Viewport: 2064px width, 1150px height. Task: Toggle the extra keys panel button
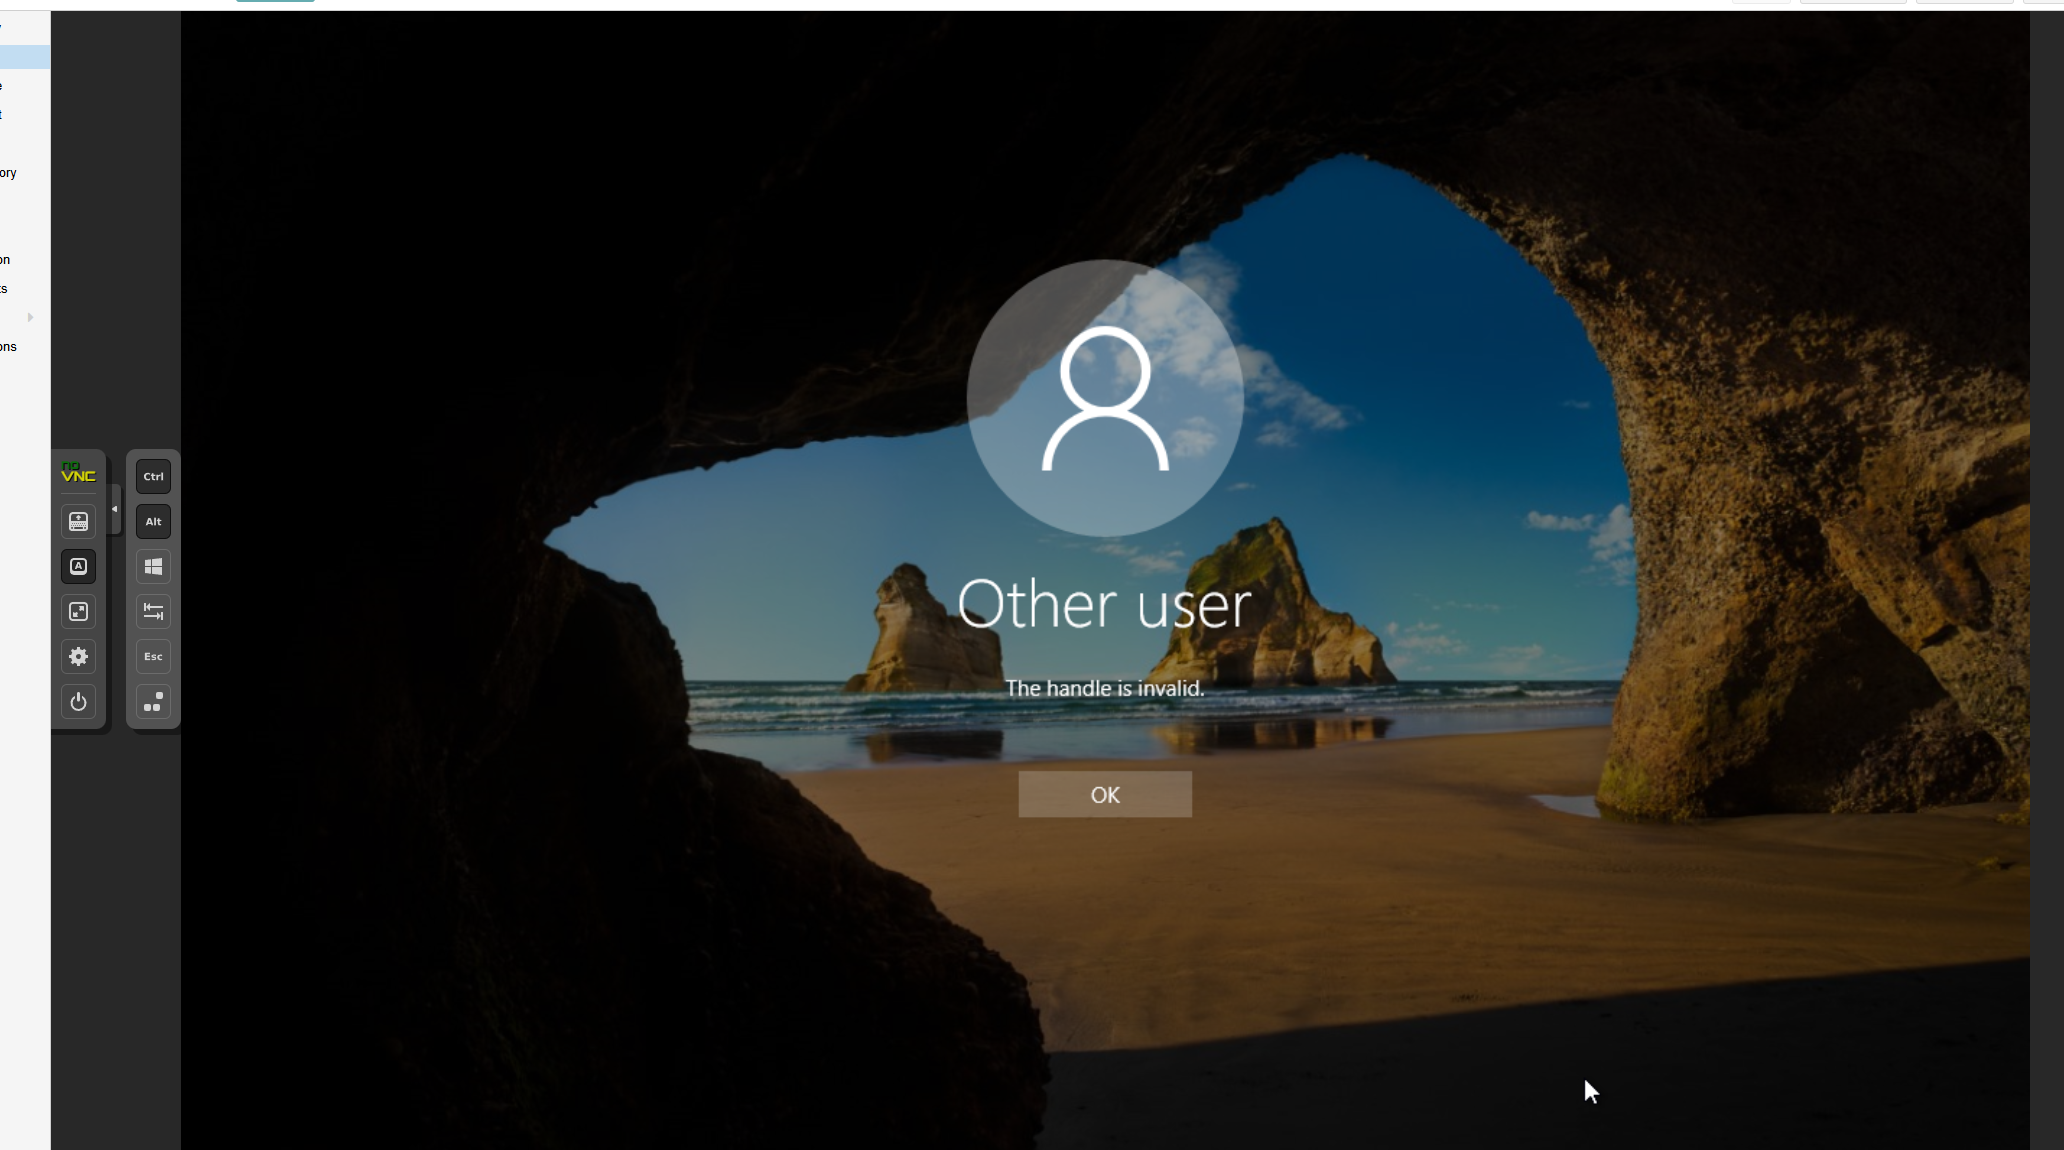coord(78,566)
